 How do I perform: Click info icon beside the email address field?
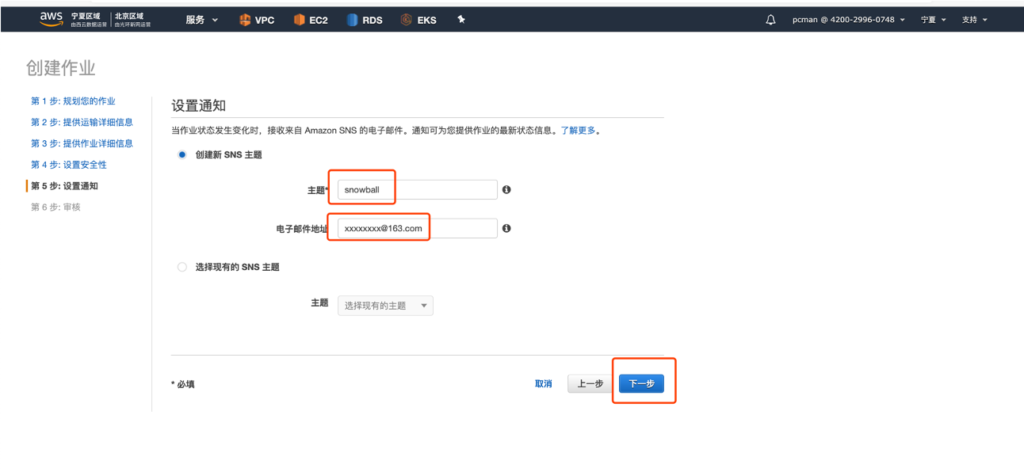click(x=507, y=229)
